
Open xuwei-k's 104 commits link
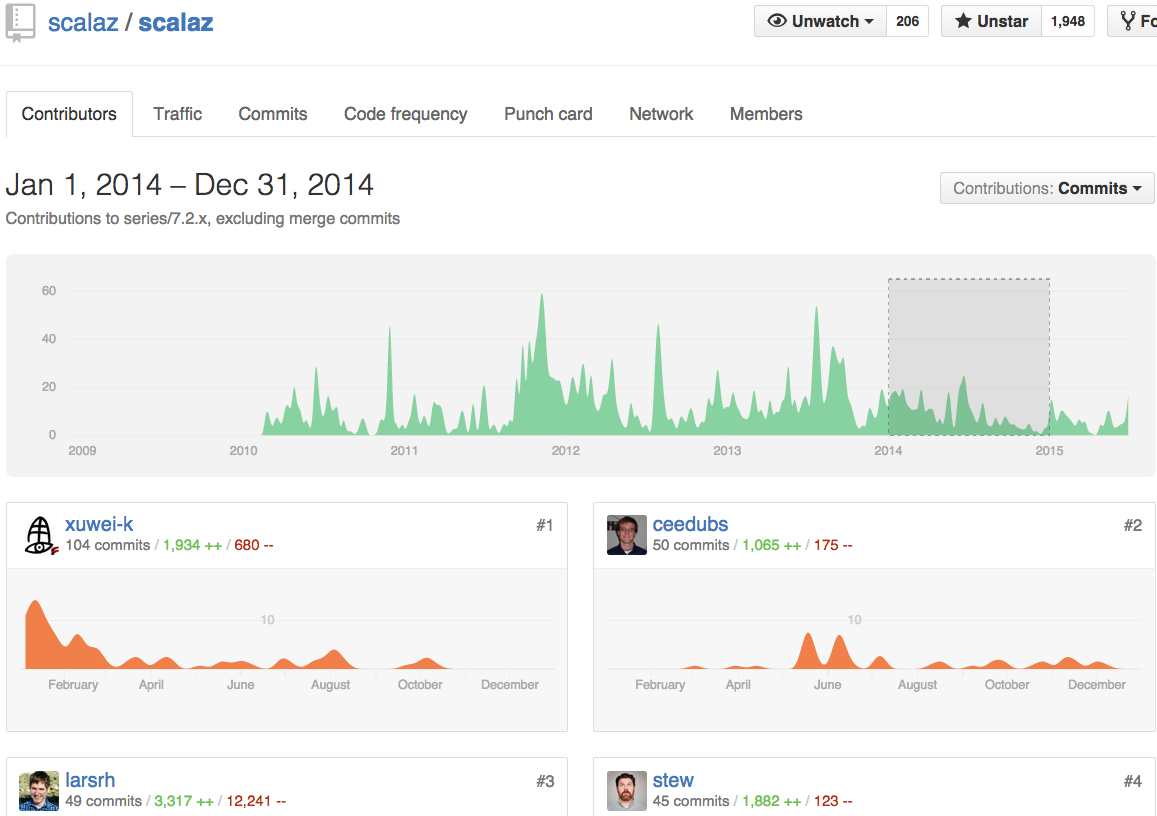pyautogui.click(x=108, y=545)
